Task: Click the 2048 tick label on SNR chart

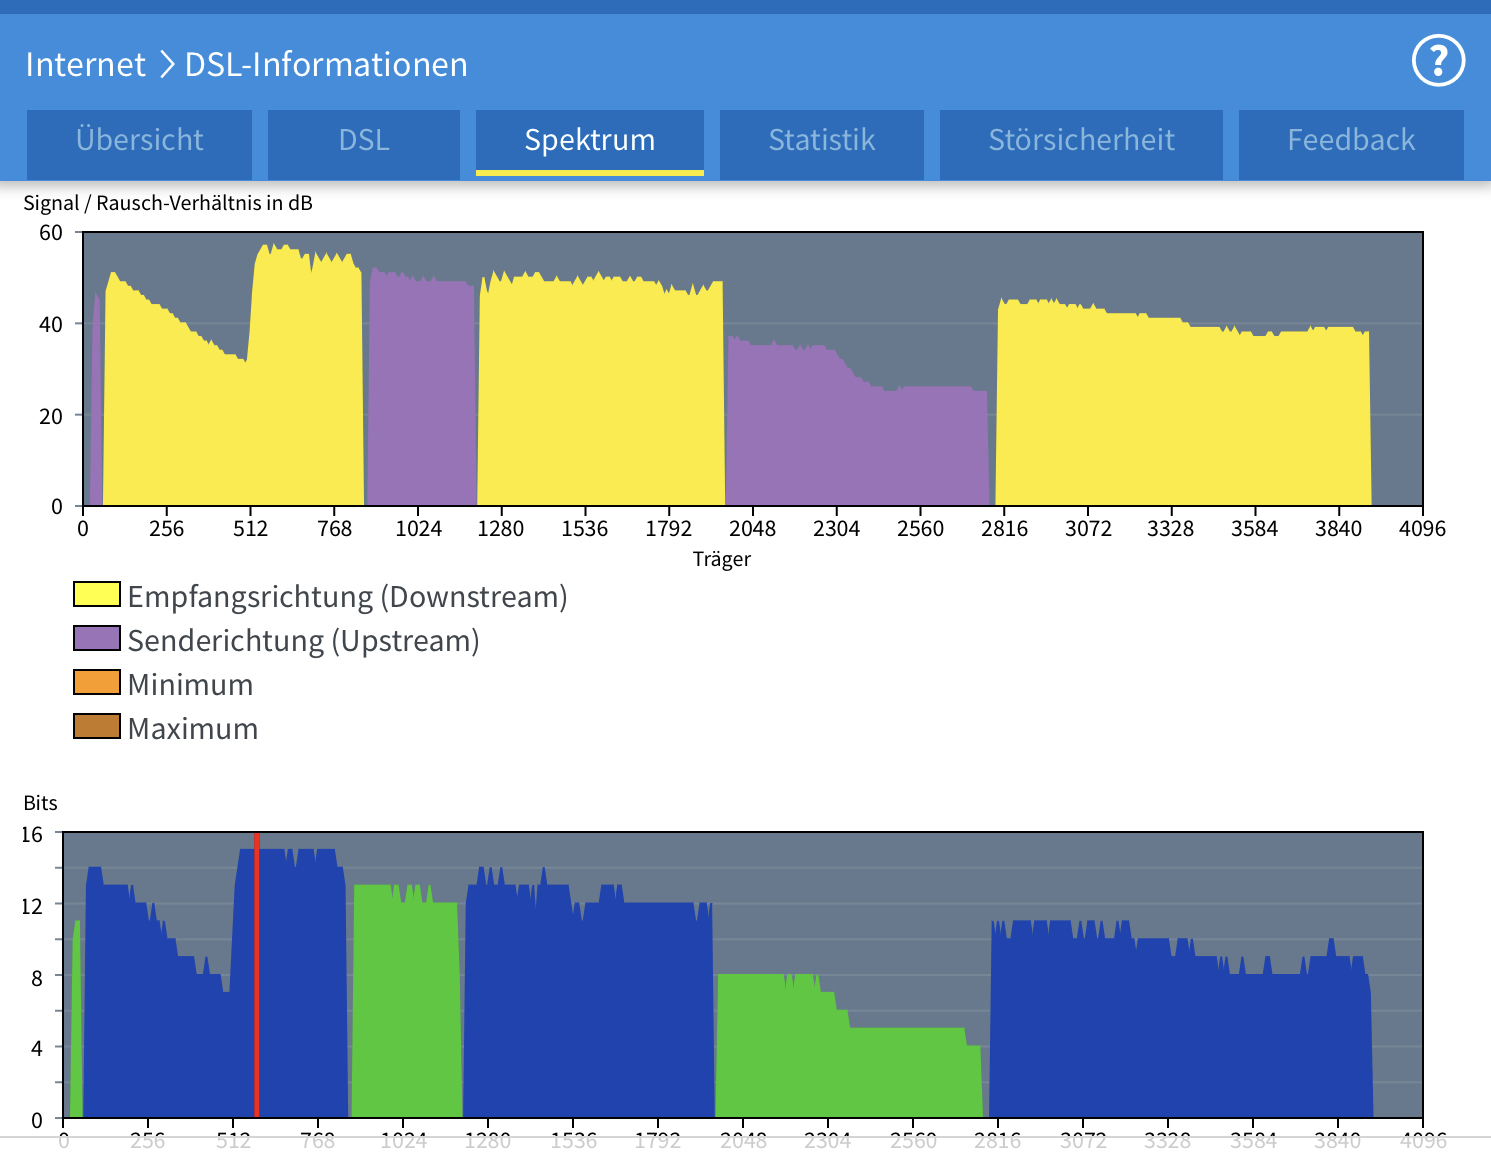Action: 752,528
